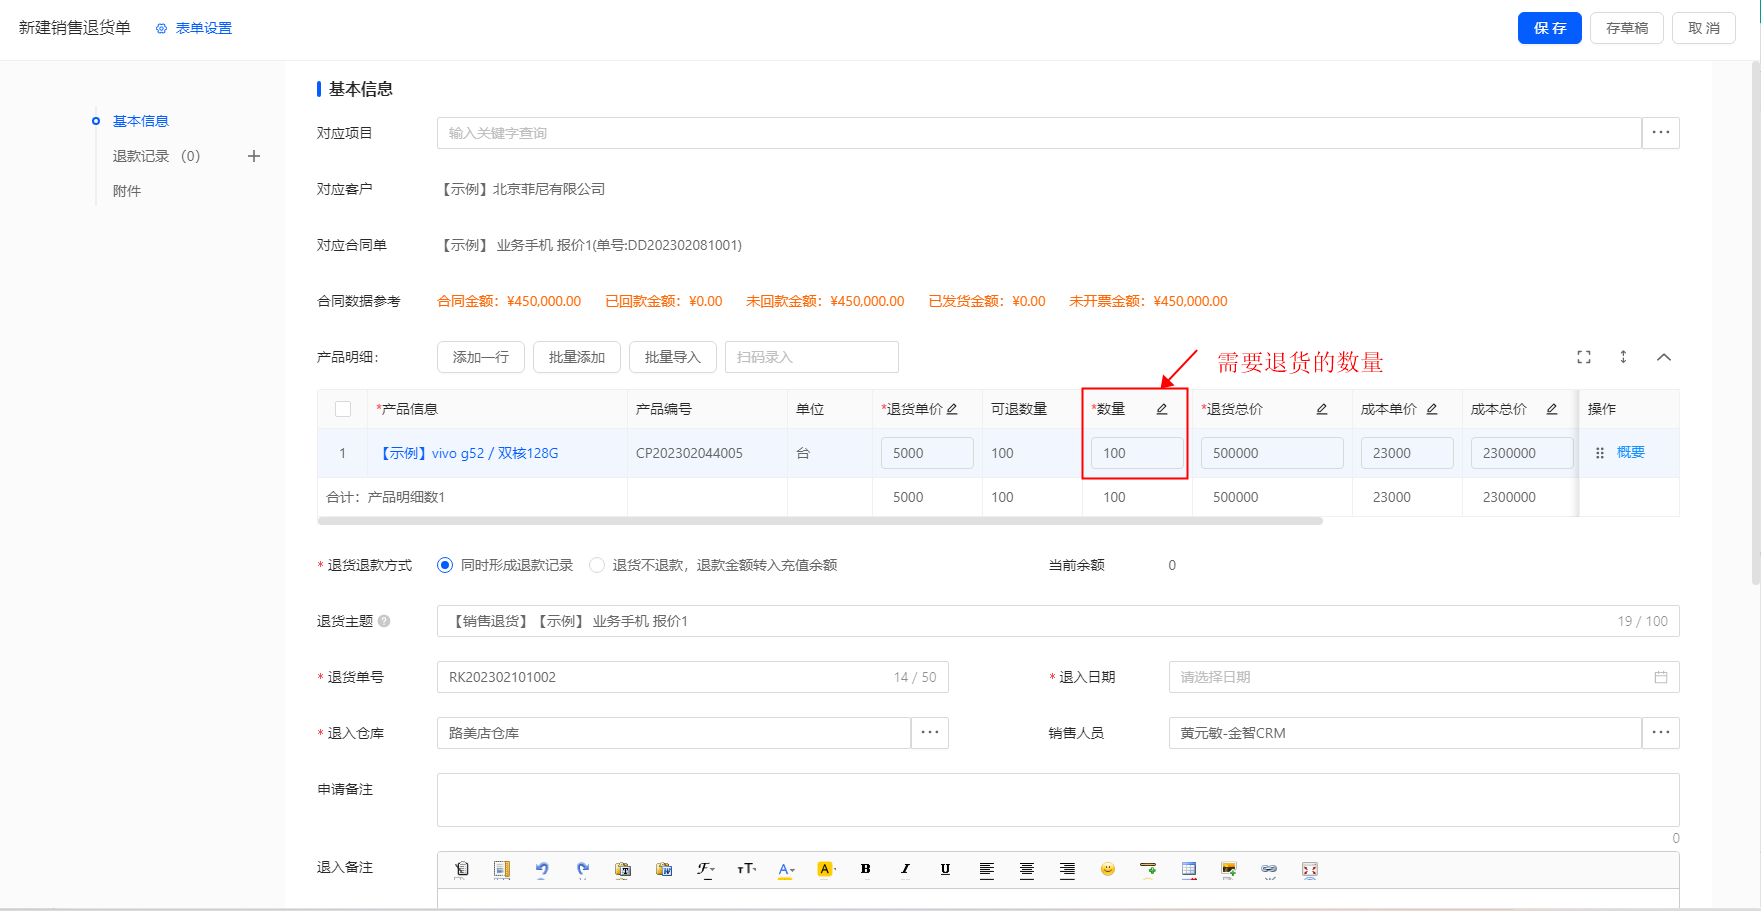Click the edit pencil next to 成本总价 header
The height and width of the screenshot is (911, 1761).
(x=1552, y=409)
